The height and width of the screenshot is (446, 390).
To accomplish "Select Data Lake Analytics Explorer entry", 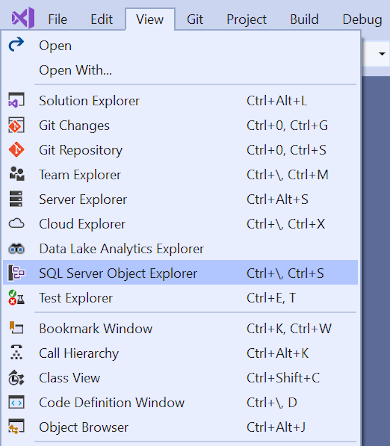I will (x=180, y=249).
